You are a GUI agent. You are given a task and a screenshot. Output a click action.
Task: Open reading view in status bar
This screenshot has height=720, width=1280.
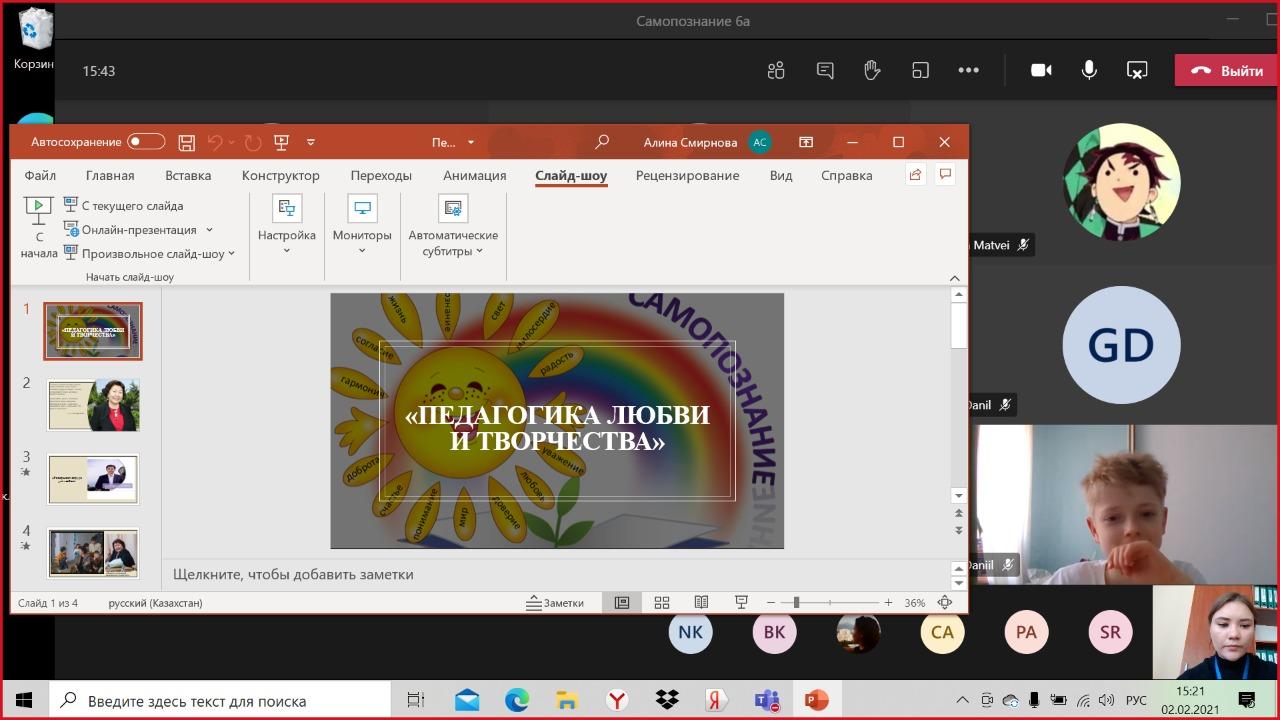click(701, 603)
